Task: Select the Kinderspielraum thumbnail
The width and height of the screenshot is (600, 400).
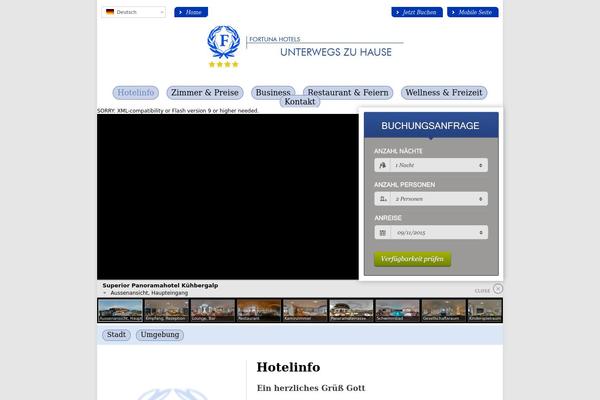Action: point(485,310)
